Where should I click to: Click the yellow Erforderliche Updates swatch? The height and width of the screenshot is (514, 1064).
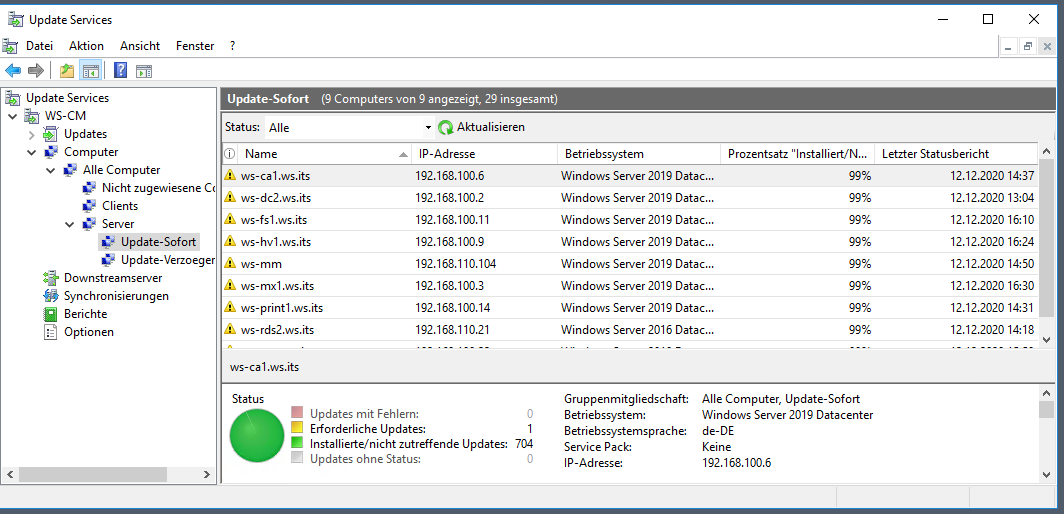(x=297, y=428)
